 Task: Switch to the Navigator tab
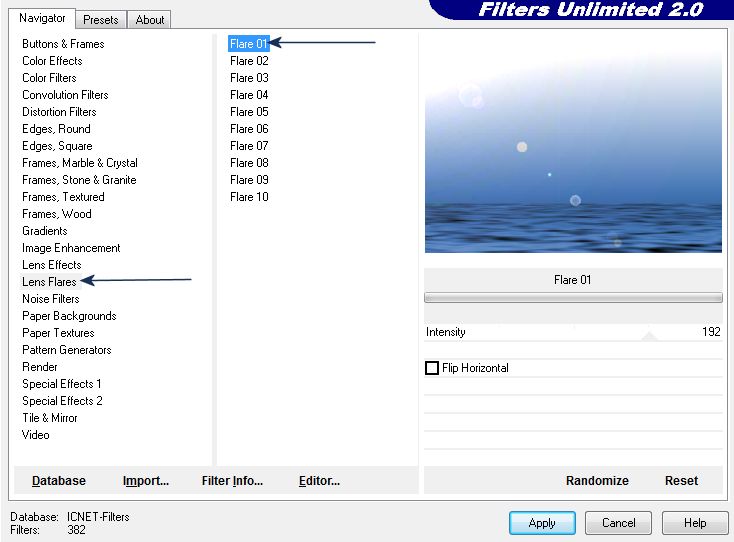[42, 18]
